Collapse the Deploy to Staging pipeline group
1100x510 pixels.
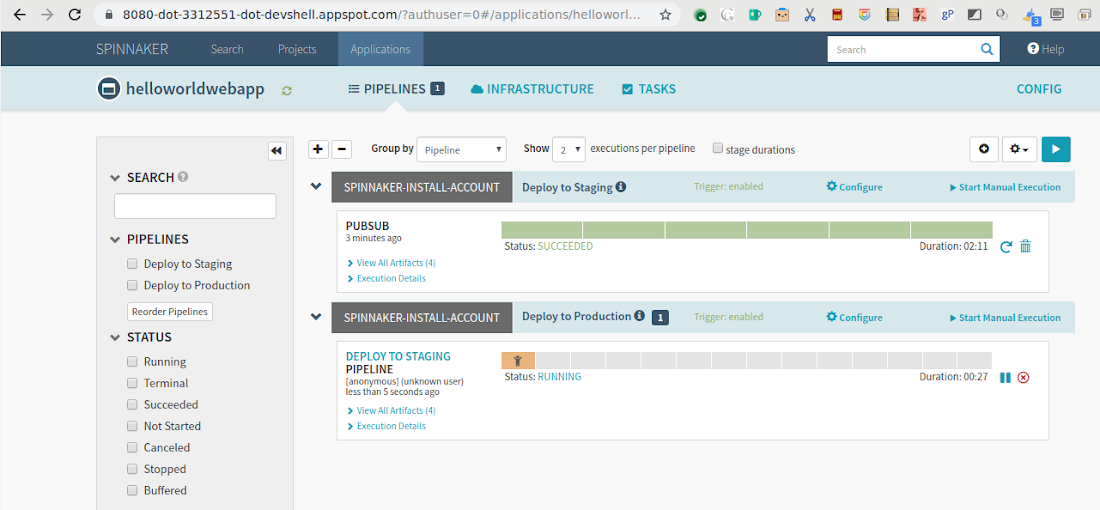click(x=316, y=186)
